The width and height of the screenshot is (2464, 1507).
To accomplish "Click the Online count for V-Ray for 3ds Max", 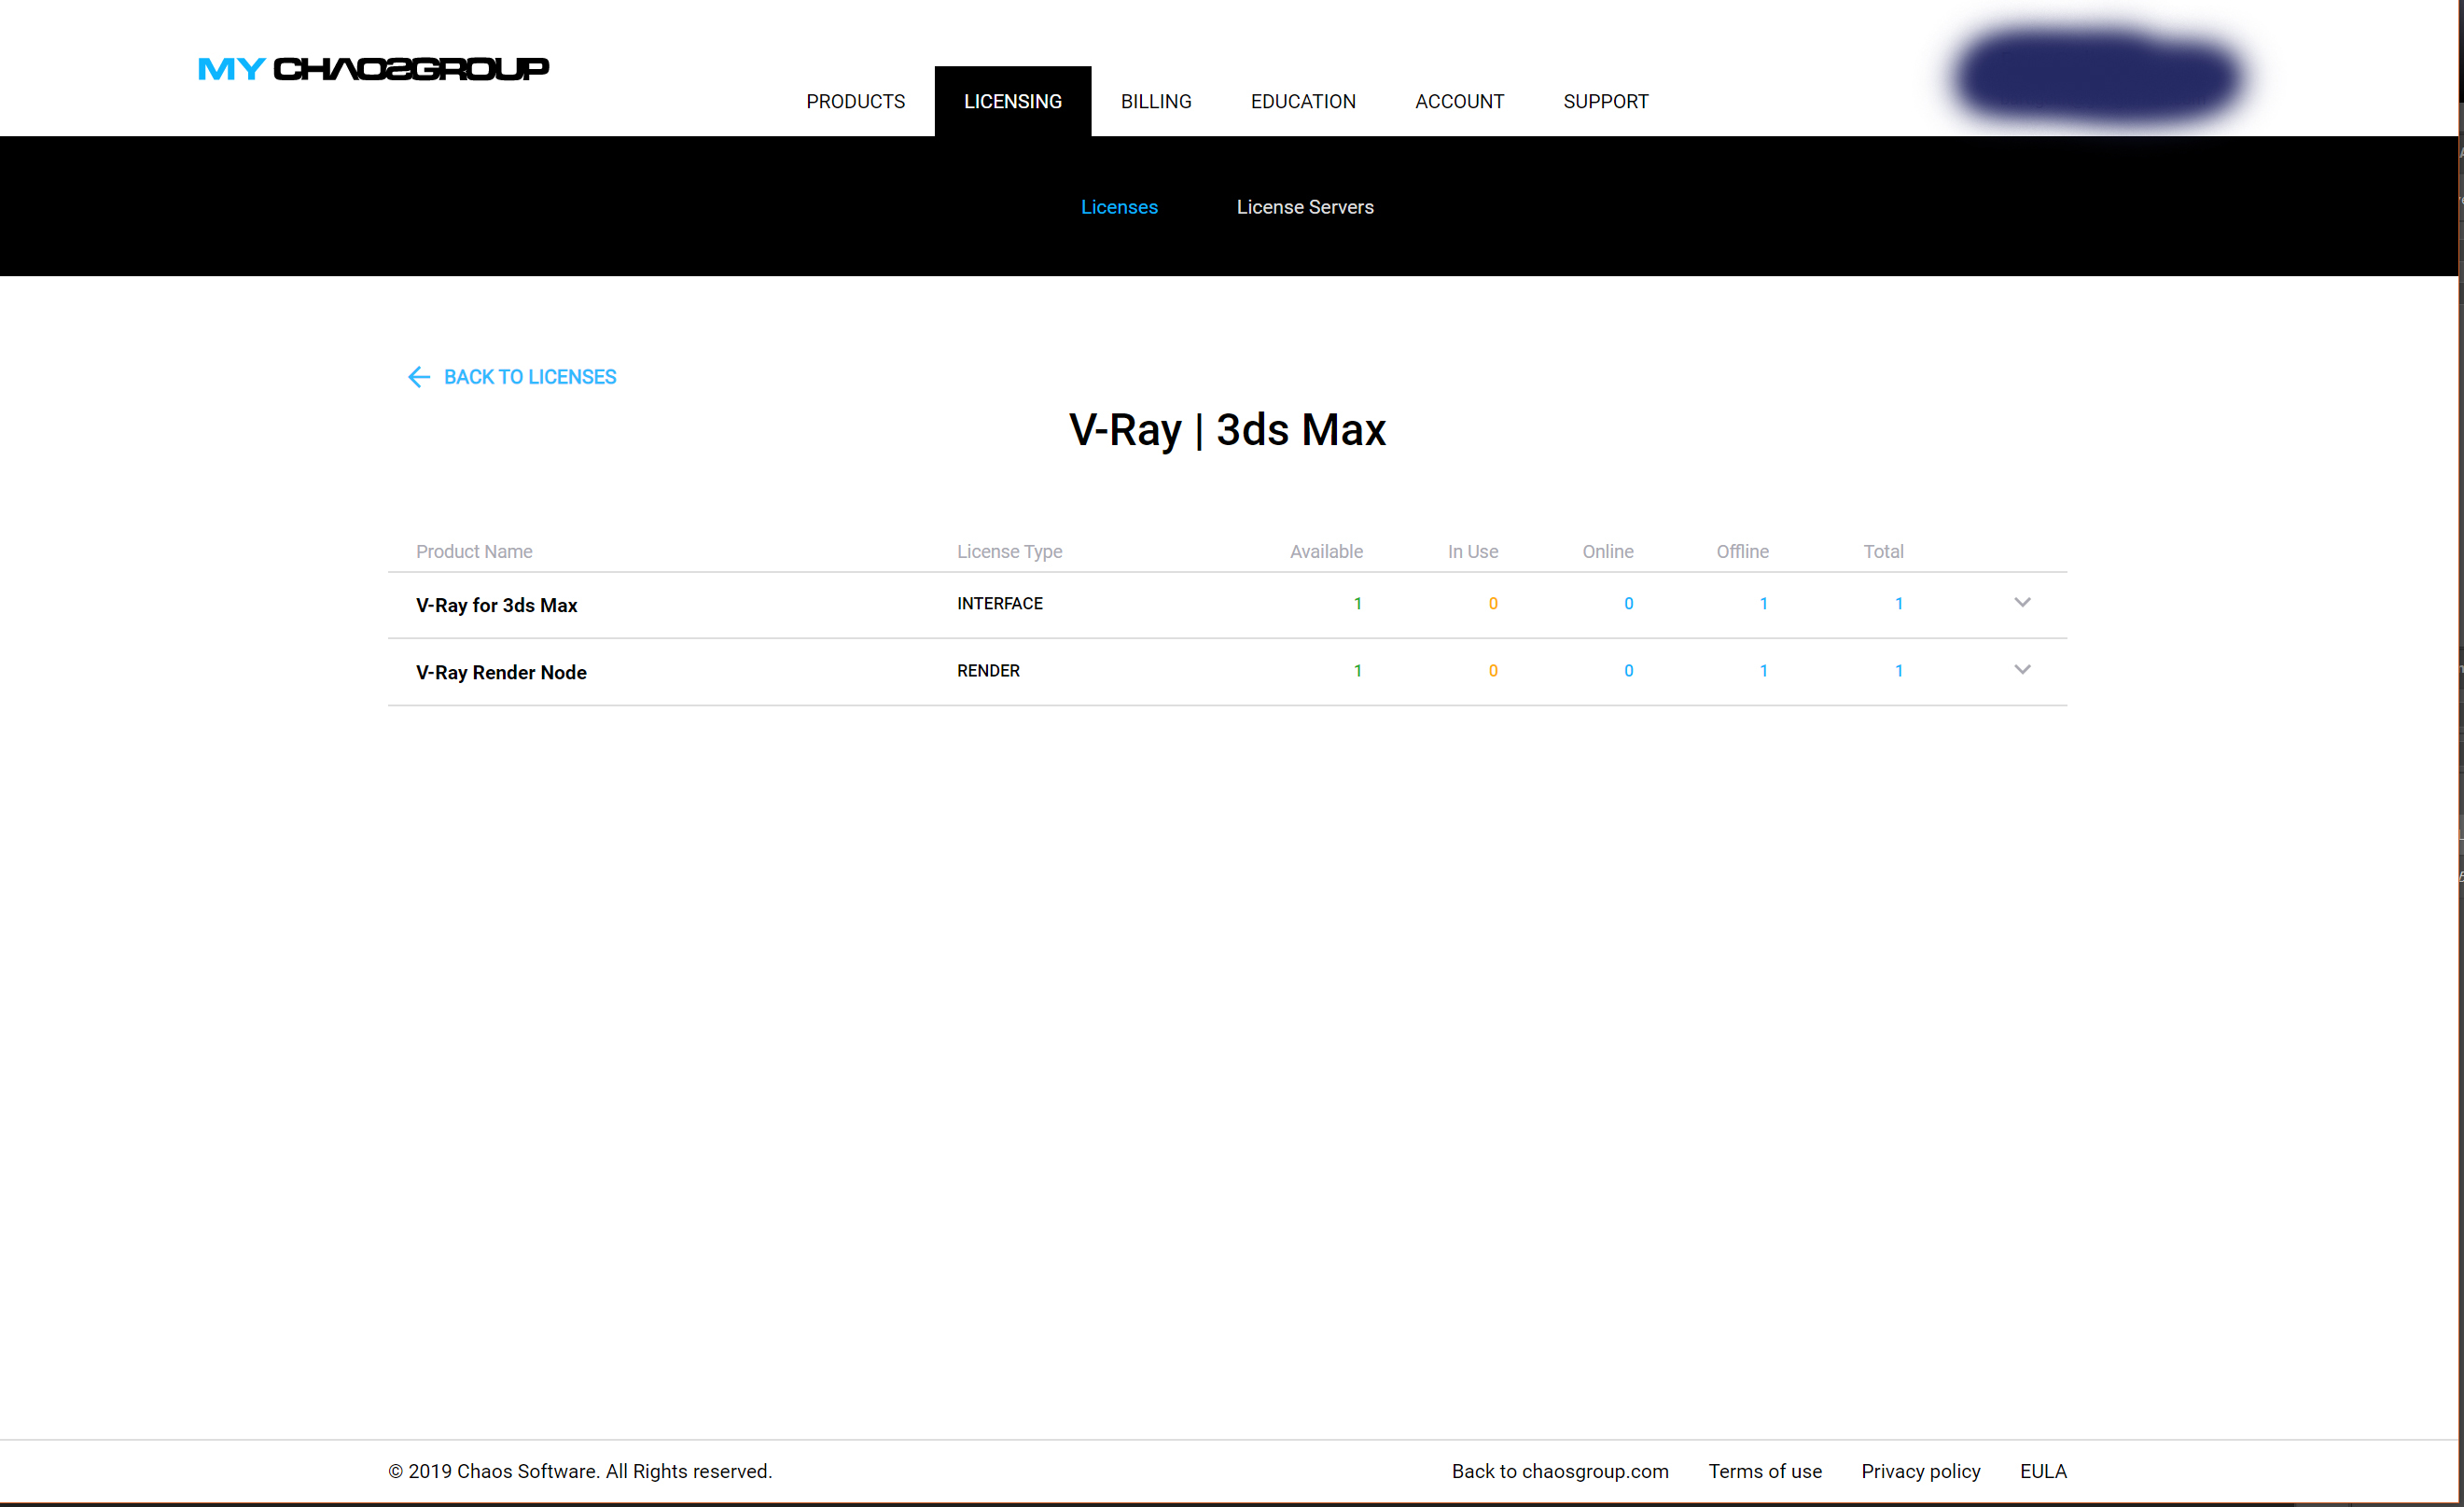I will [1628, 603].
